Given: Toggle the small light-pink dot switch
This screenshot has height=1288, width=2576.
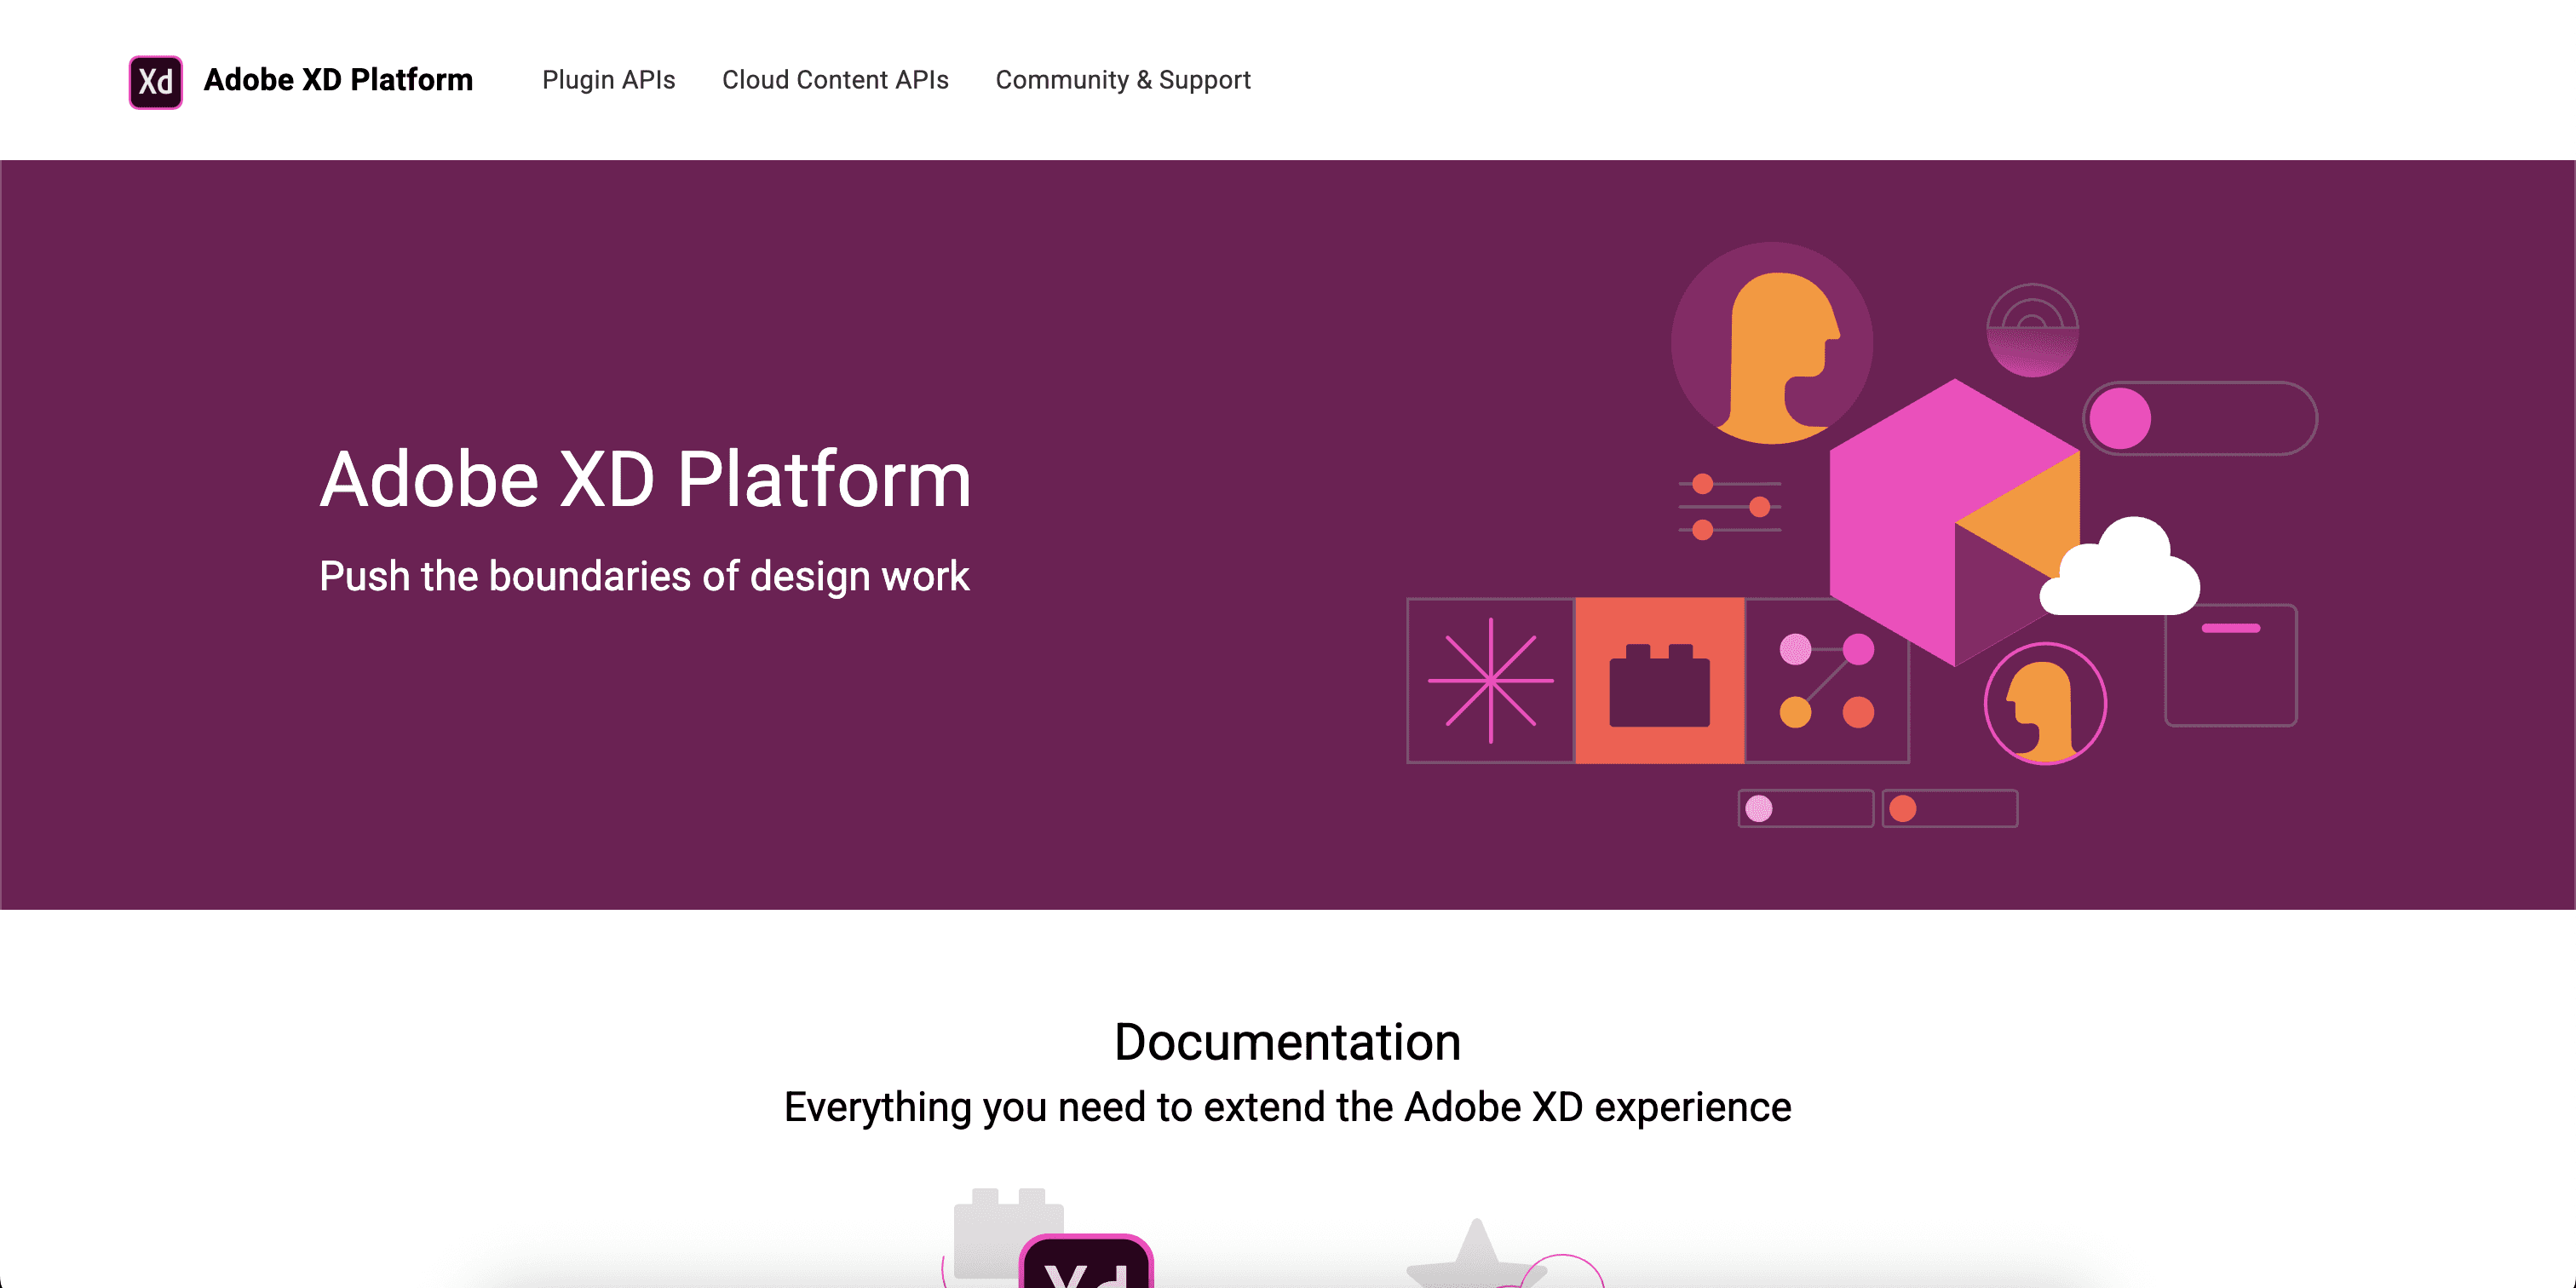Looking at the screenshot, I should tap(1805, 808).
